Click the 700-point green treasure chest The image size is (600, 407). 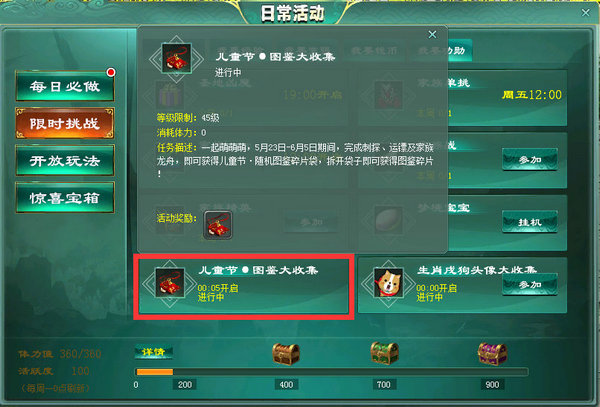tap(384, 353)
